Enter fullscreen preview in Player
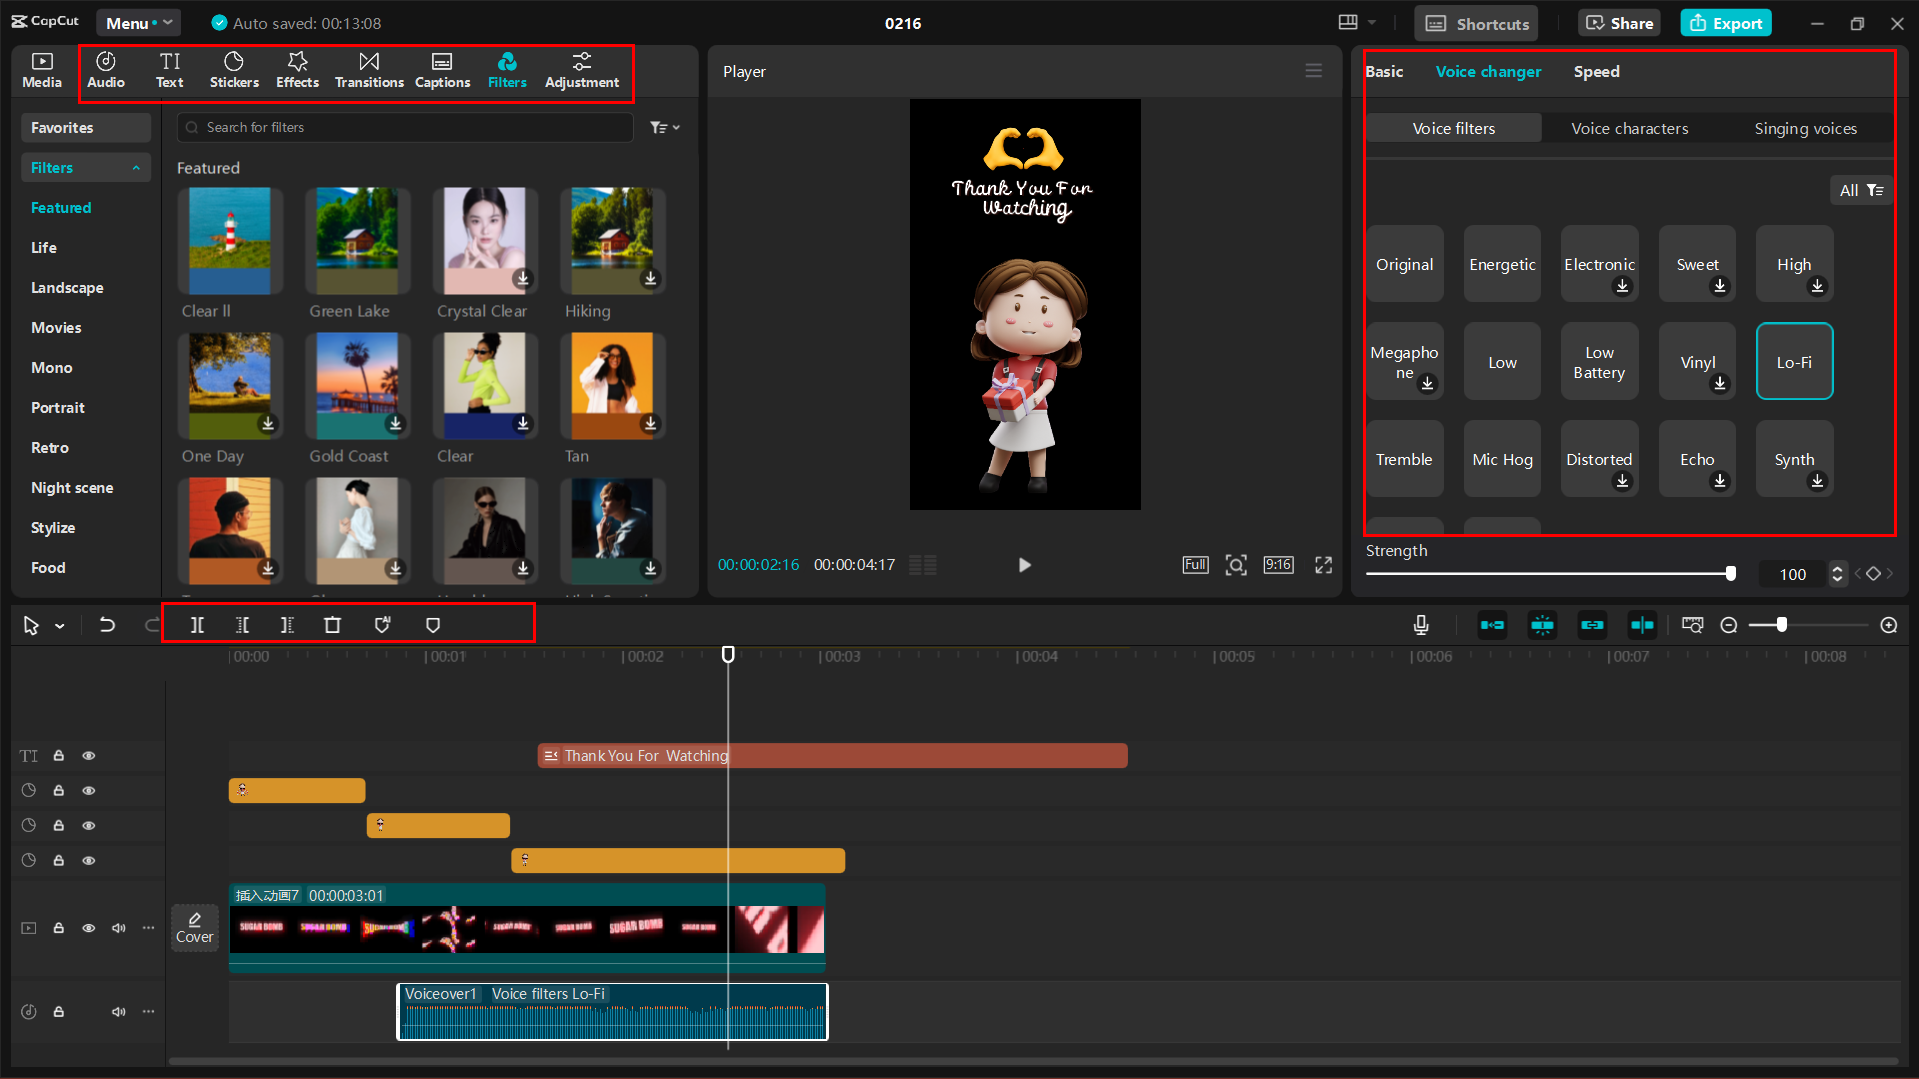Image resolution: width=1919 pixels, height=1079 pixels. click(1323, 565)
